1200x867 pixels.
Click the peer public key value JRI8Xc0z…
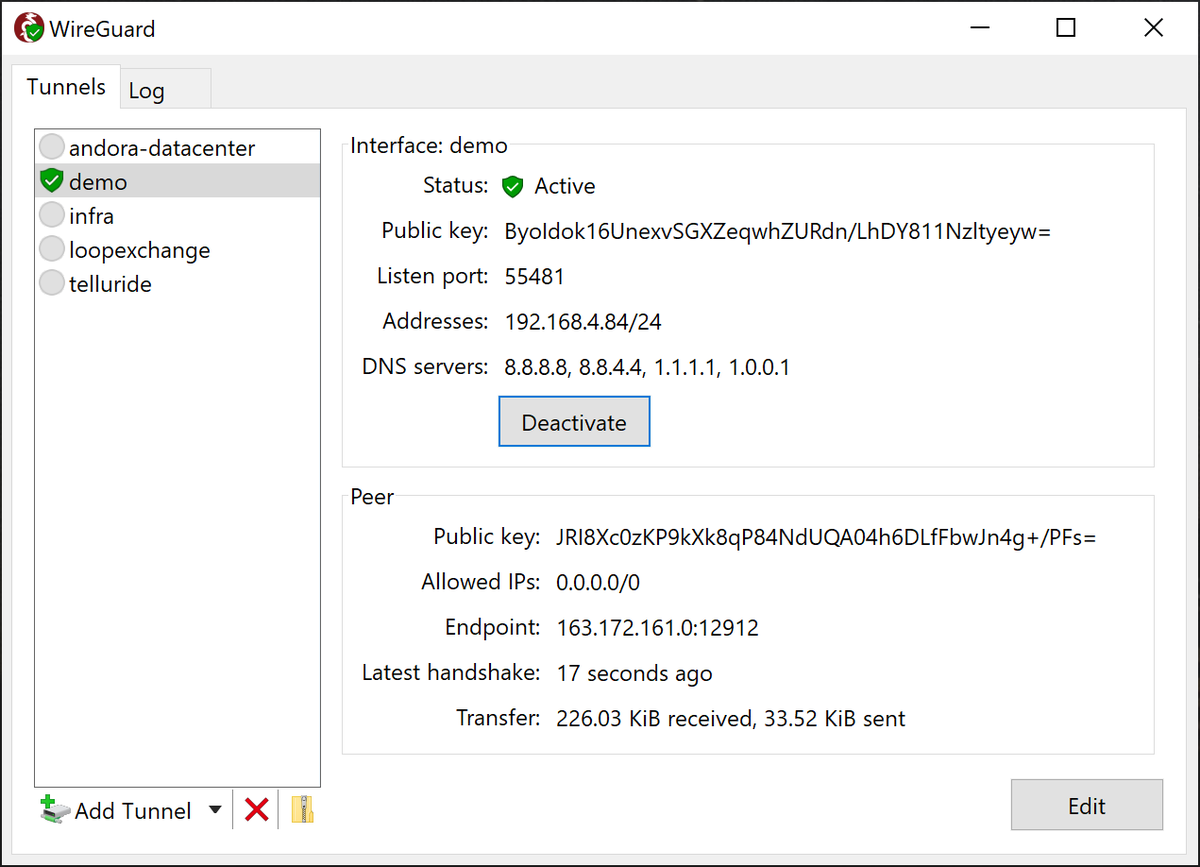coord(826,537)
